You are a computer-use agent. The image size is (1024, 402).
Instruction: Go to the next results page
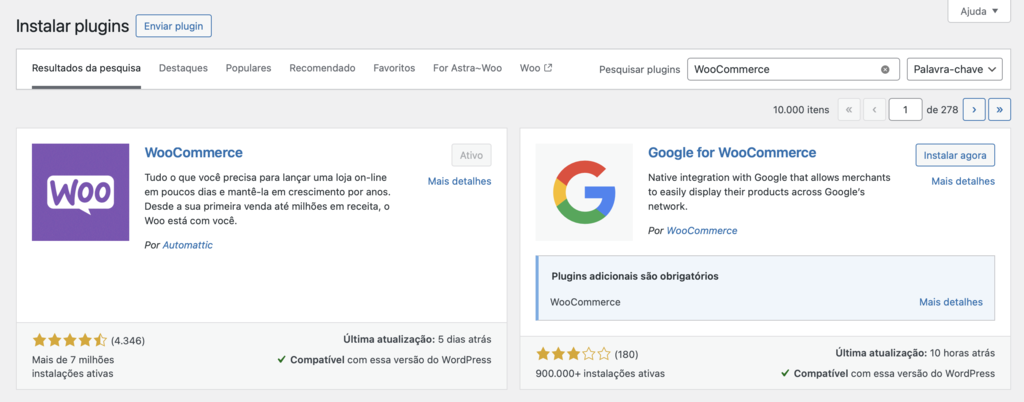click(x=974, y=110)
